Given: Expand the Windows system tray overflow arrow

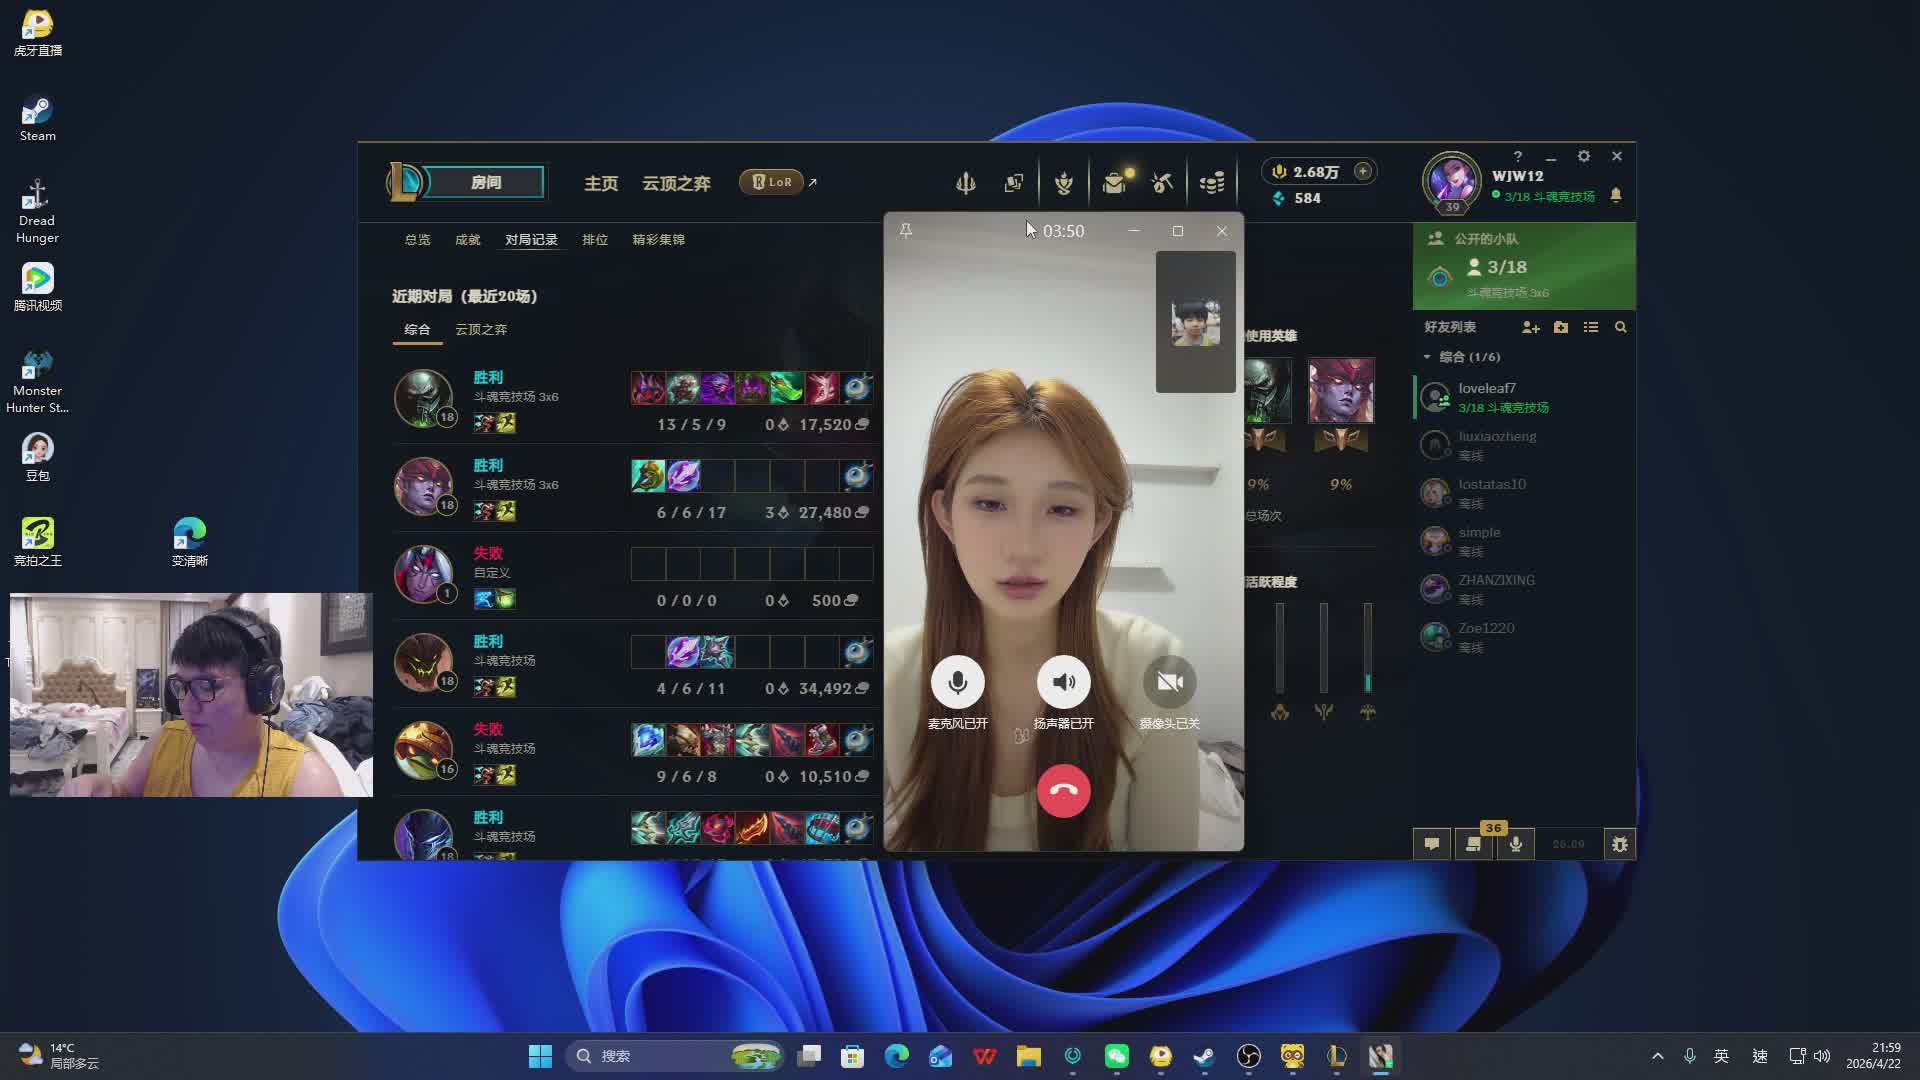Looking at the screenshot, I should point(1657,1056).
